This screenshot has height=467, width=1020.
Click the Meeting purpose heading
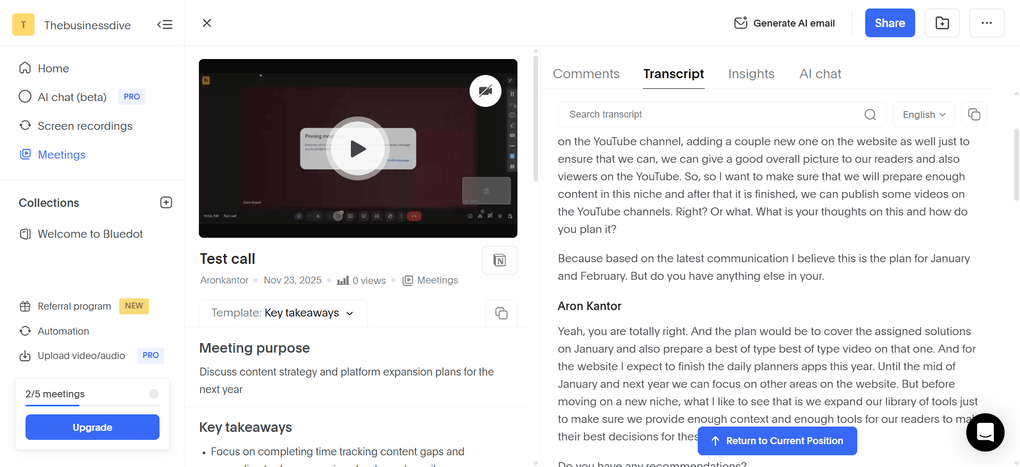click(x=254, y=348)
